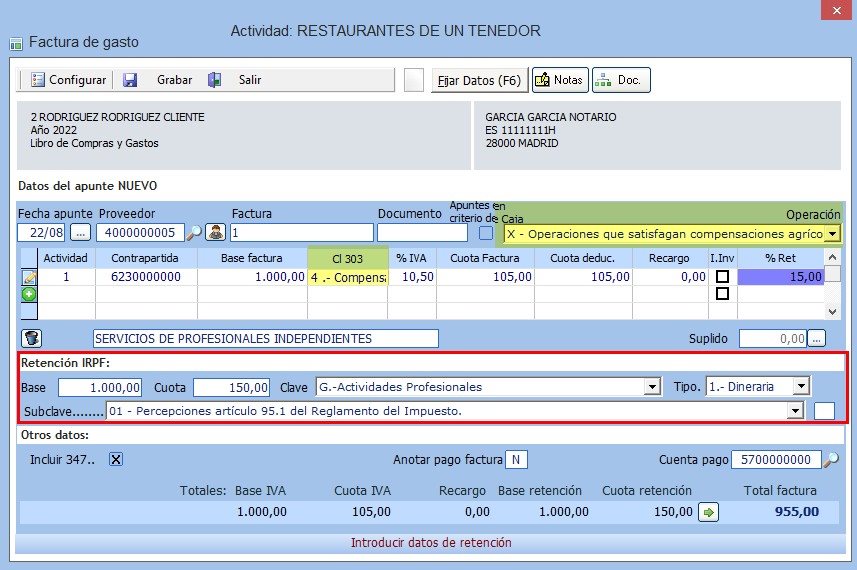Screen dimensions: 857x570
Task: Toggle the Incluir 347 checkbox
Action: click(x=116, y=459)
